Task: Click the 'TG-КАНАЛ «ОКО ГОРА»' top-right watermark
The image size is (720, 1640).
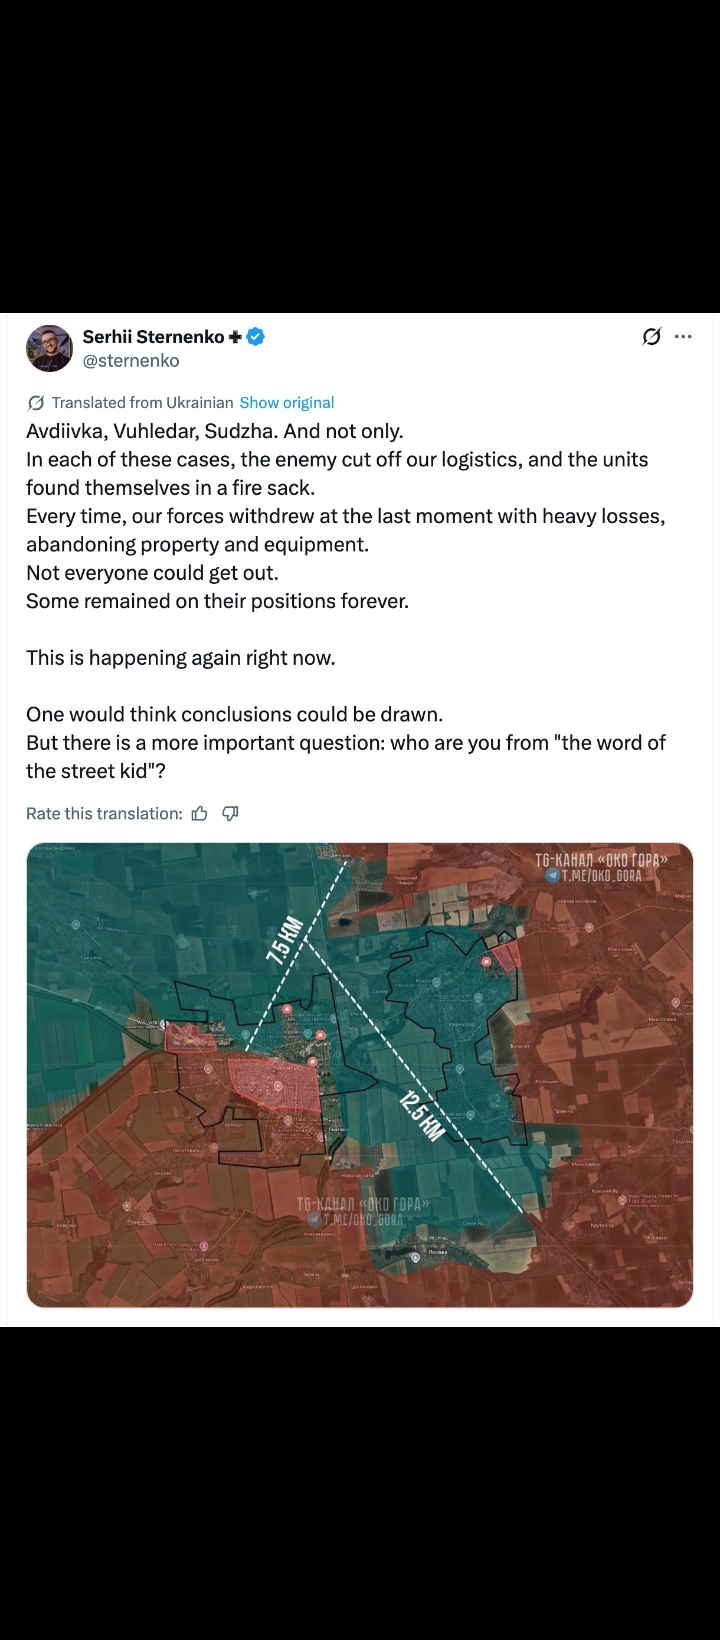Action: click(x=601, y=860)
